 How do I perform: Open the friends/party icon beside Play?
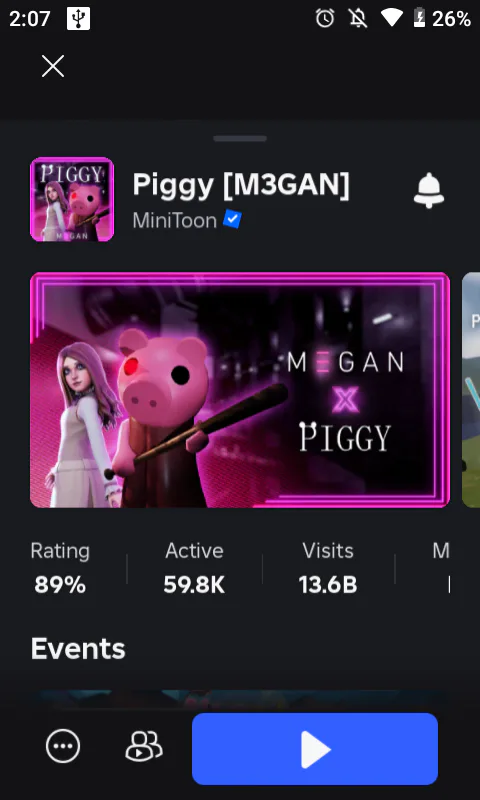tap(143, 746)
